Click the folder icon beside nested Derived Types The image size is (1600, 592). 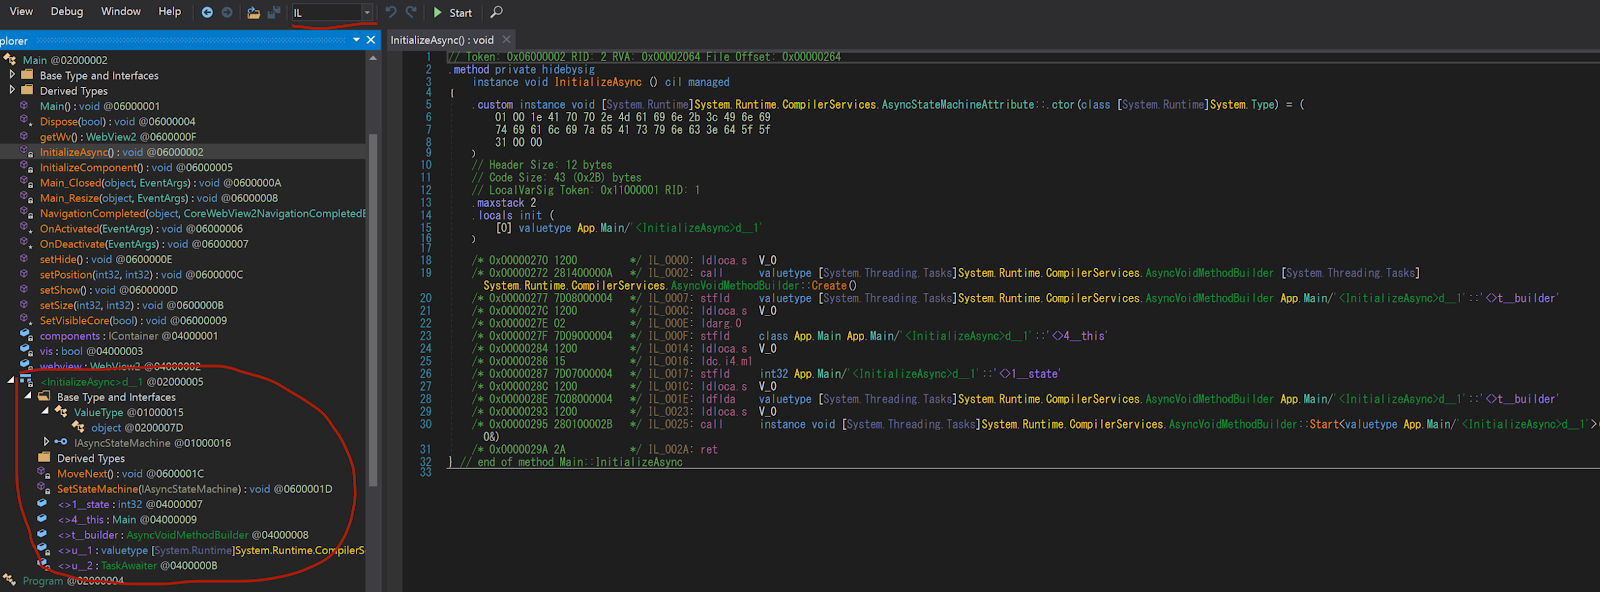click(x=44, y=458)
